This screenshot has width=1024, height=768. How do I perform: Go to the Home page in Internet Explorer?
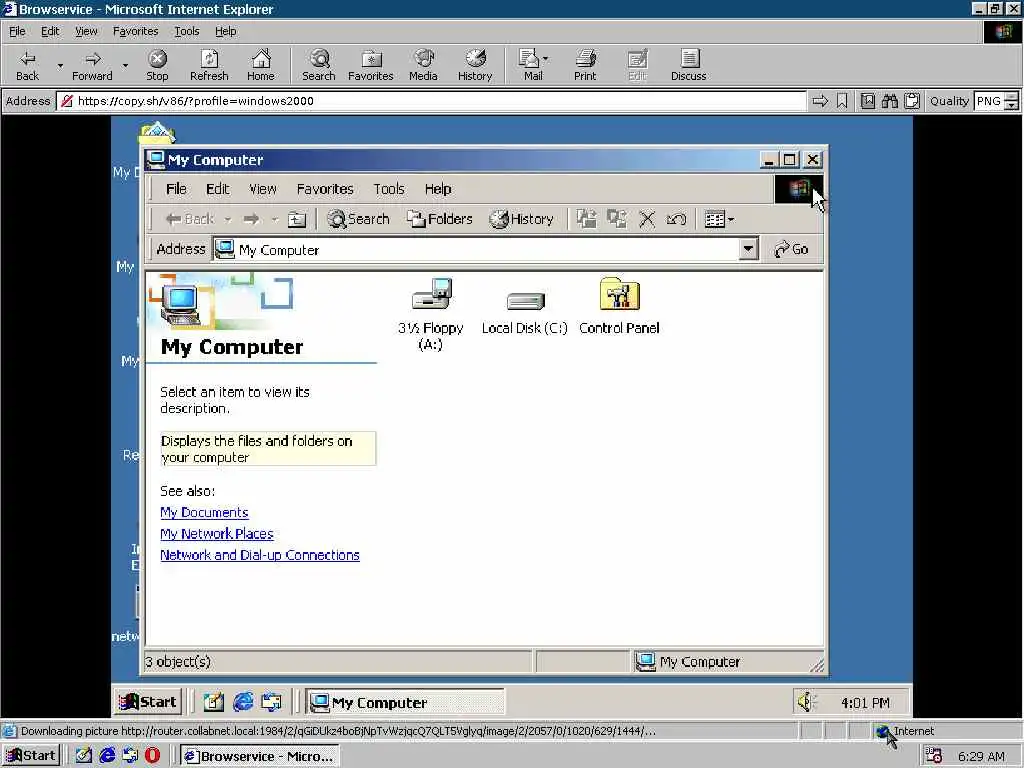[261, 65]
